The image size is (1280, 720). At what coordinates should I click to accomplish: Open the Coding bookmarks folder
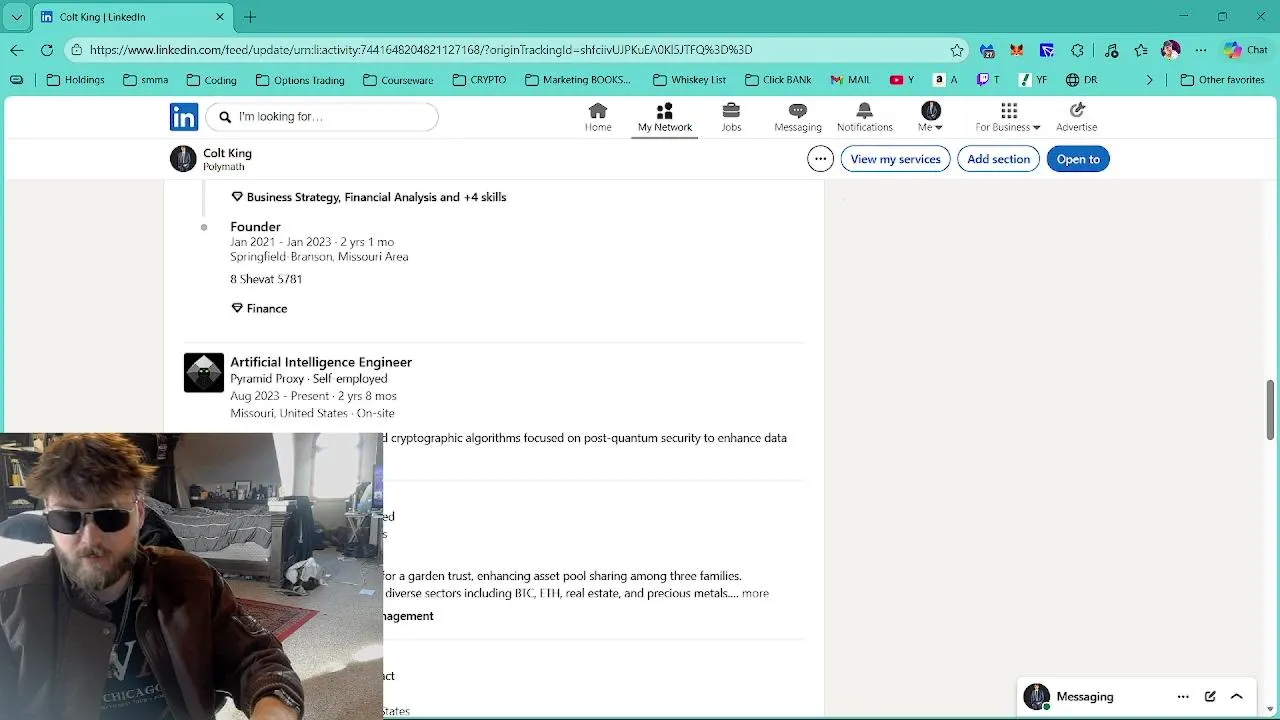[212, 80]
